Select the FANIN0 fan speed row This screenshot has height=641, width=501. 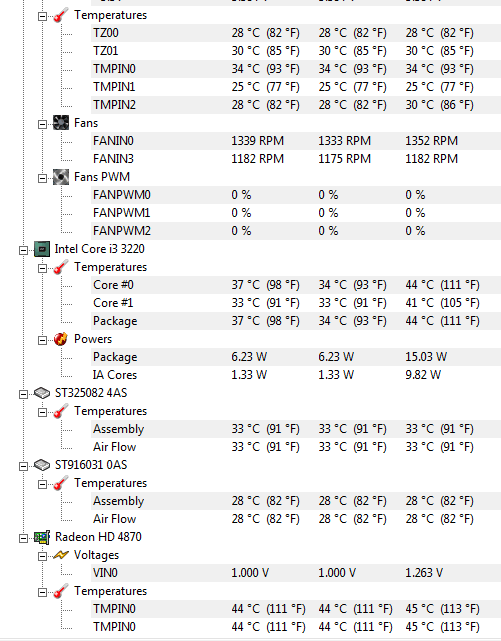296,141
